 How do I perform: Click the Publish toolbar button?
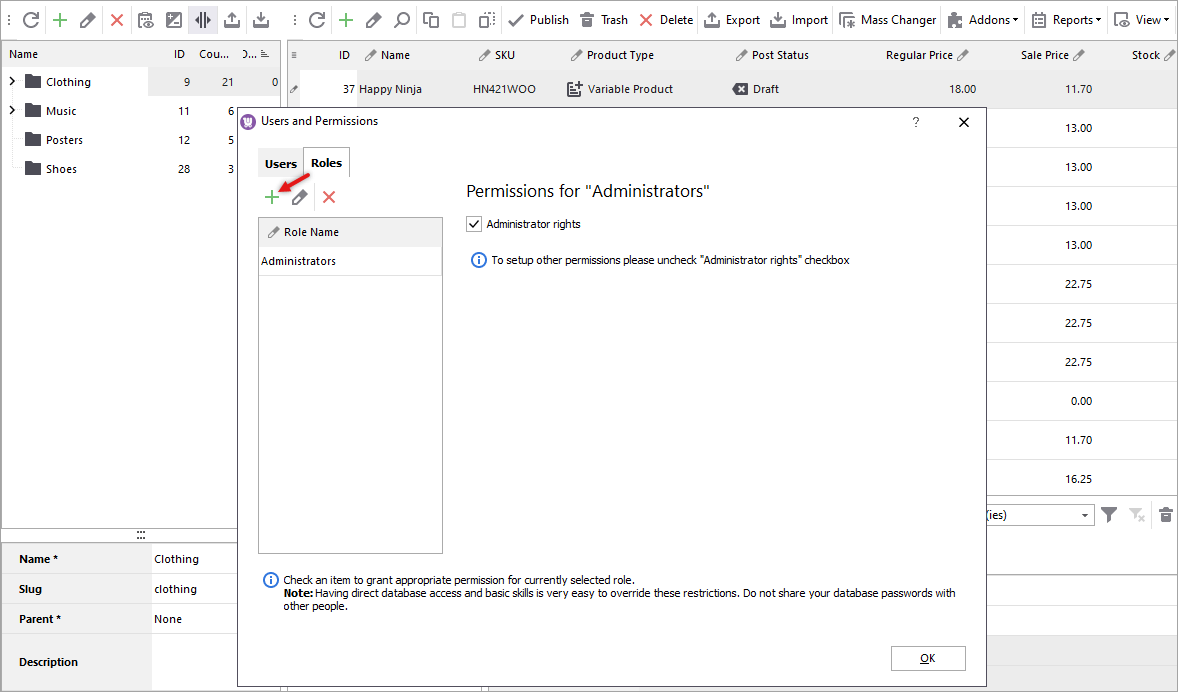coord(538,20)
